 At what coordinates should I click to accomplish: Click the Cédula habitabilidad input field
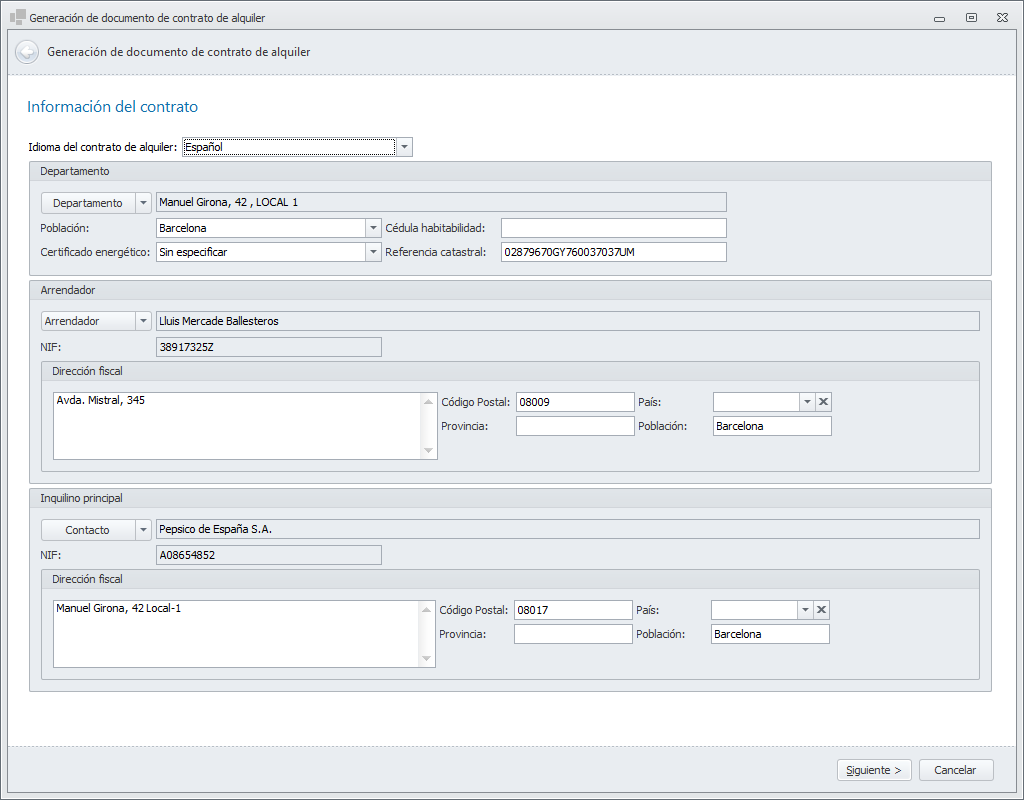pyautogui.click(x=613, y=228)
